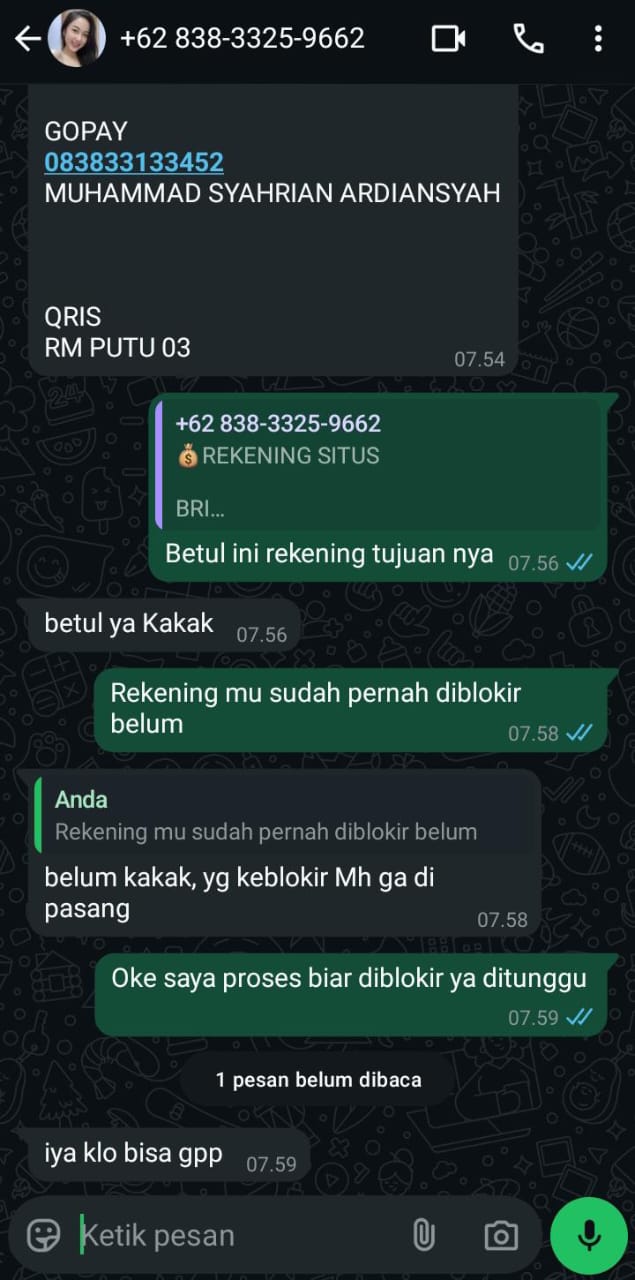
Task: Tap the quoted Anda reply preview
Action: pyautogui.click(x=285, y=815)
